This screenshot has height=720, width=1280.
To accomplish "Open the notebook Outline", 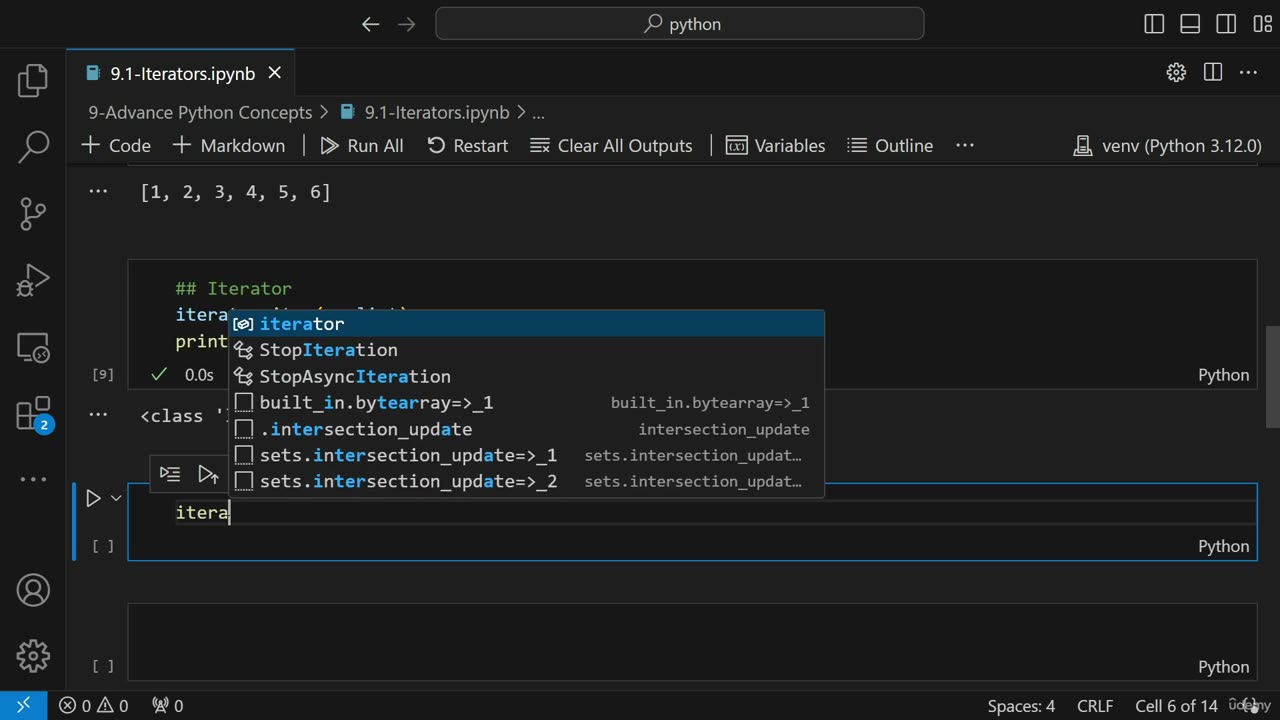I will point(890,145).
